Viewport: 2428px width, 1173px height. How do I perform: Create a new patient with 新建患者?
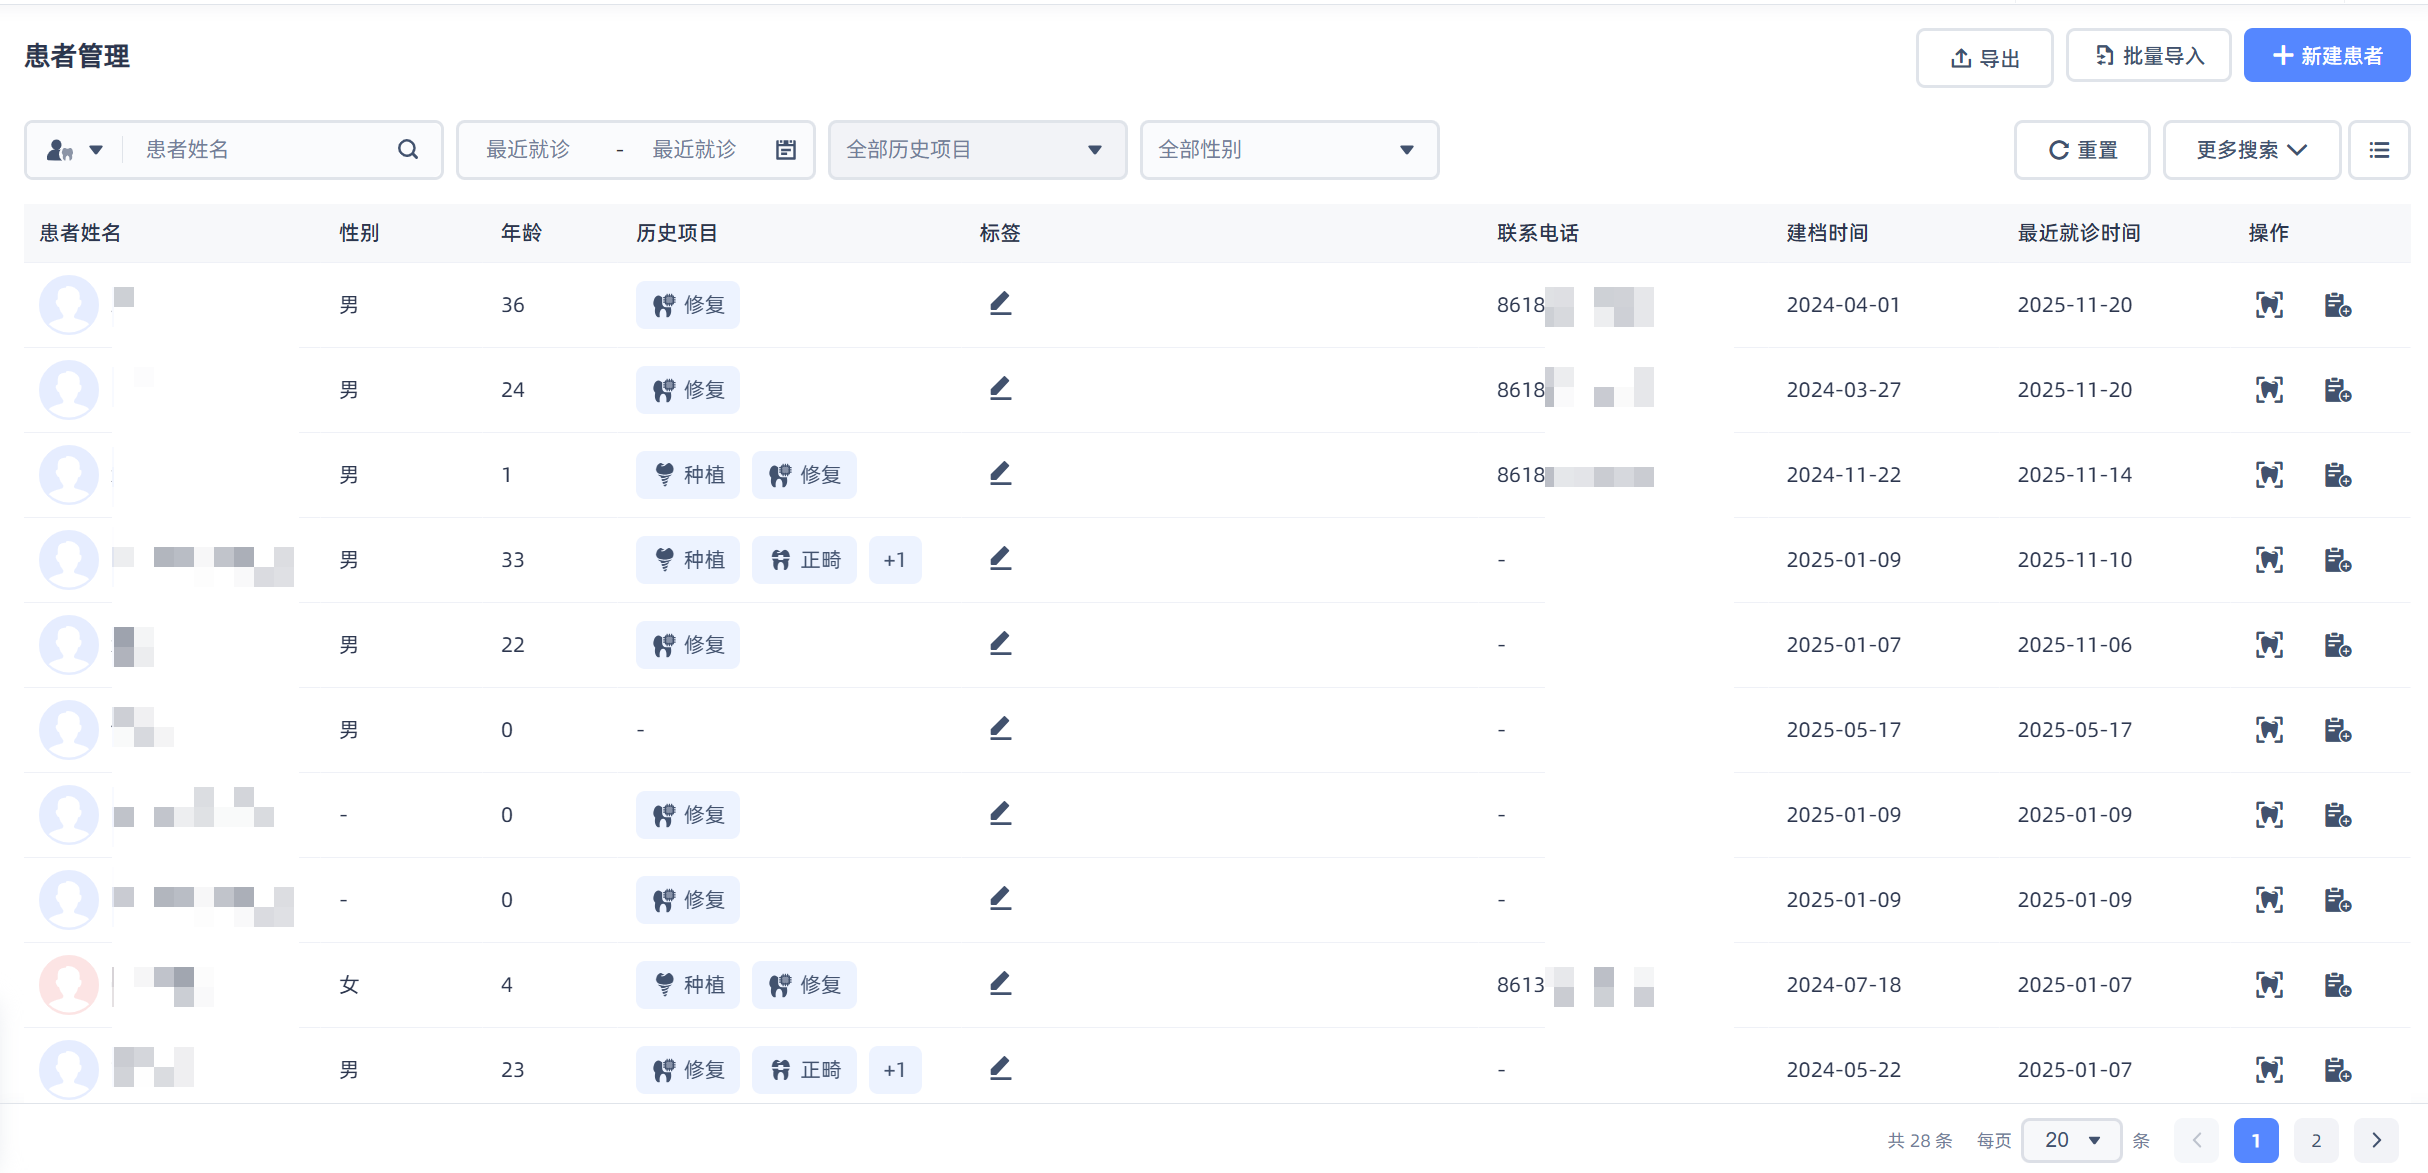2326,56
